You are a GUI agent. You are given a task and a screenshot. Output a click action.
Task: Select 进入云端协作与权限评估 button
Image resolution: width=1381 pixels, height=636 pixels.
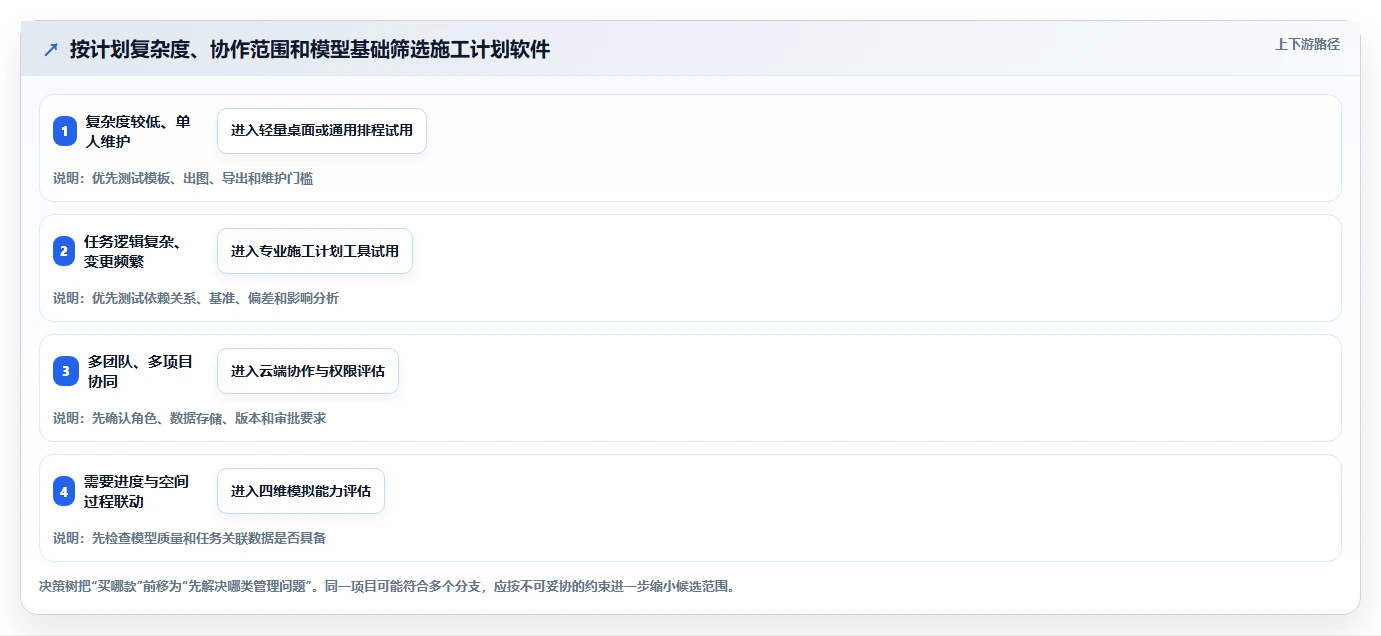click(x=308, y=371)
